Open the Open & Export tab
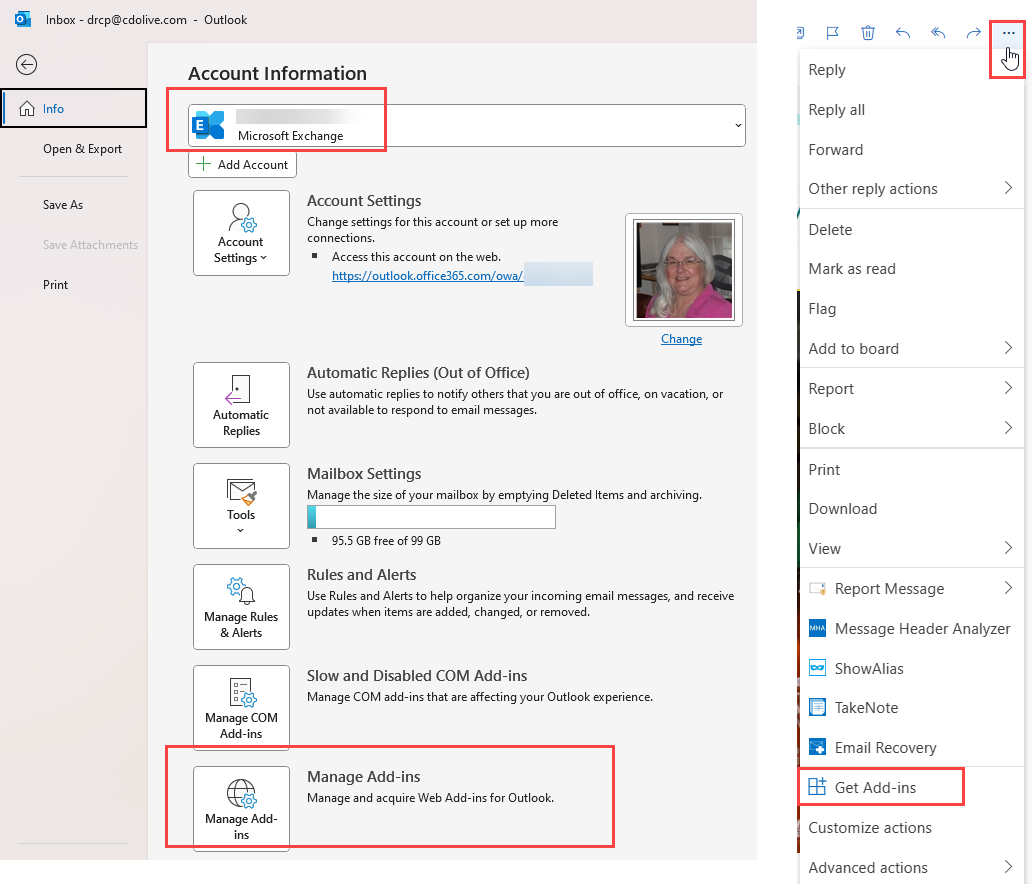This screenshot has height=884, width=1032. pos(82,149)
